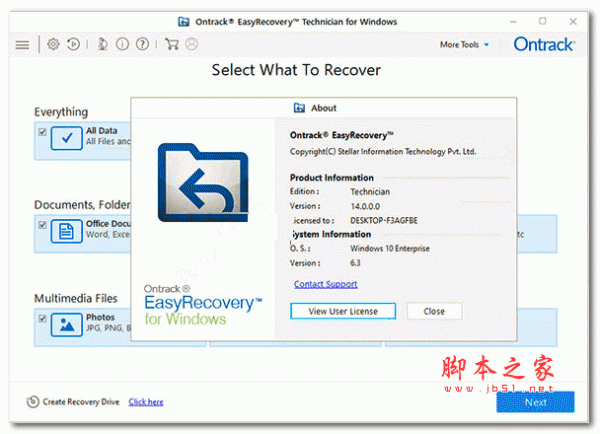600x434 pixels.
Task: Click the 'Select What To Recover' heading
Action: tap(296, 70)
